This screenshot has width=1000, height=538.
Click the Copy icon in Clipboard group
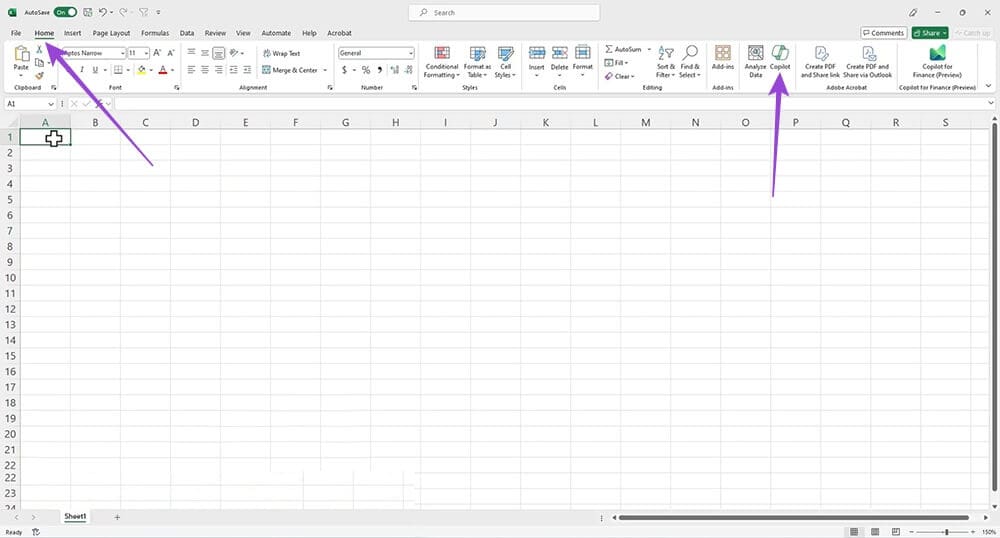[40, 62]
